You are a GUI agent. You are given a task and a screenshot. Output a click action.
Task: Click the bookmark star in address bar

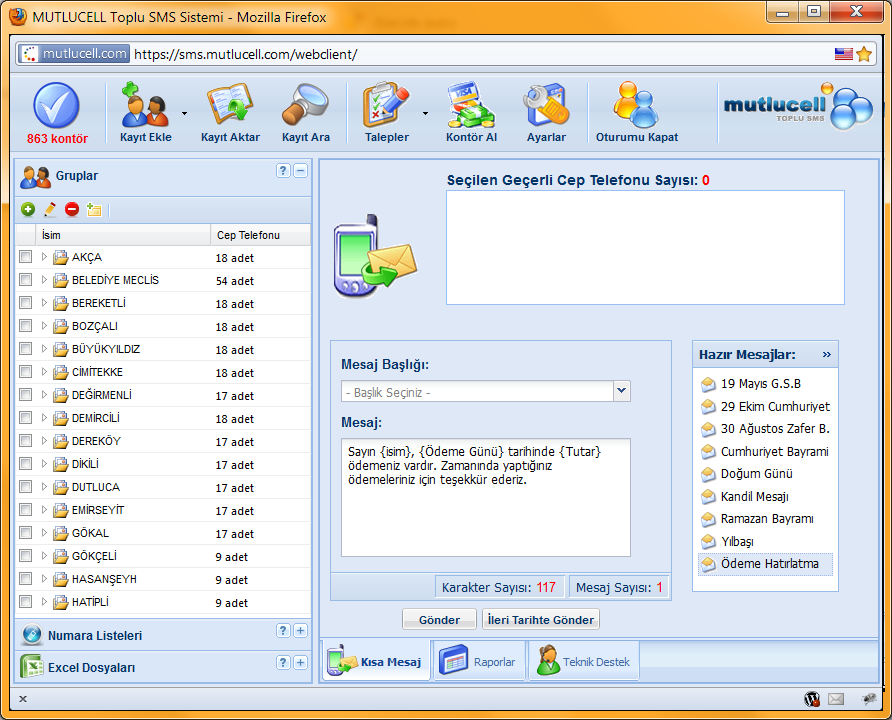(864, 54)
